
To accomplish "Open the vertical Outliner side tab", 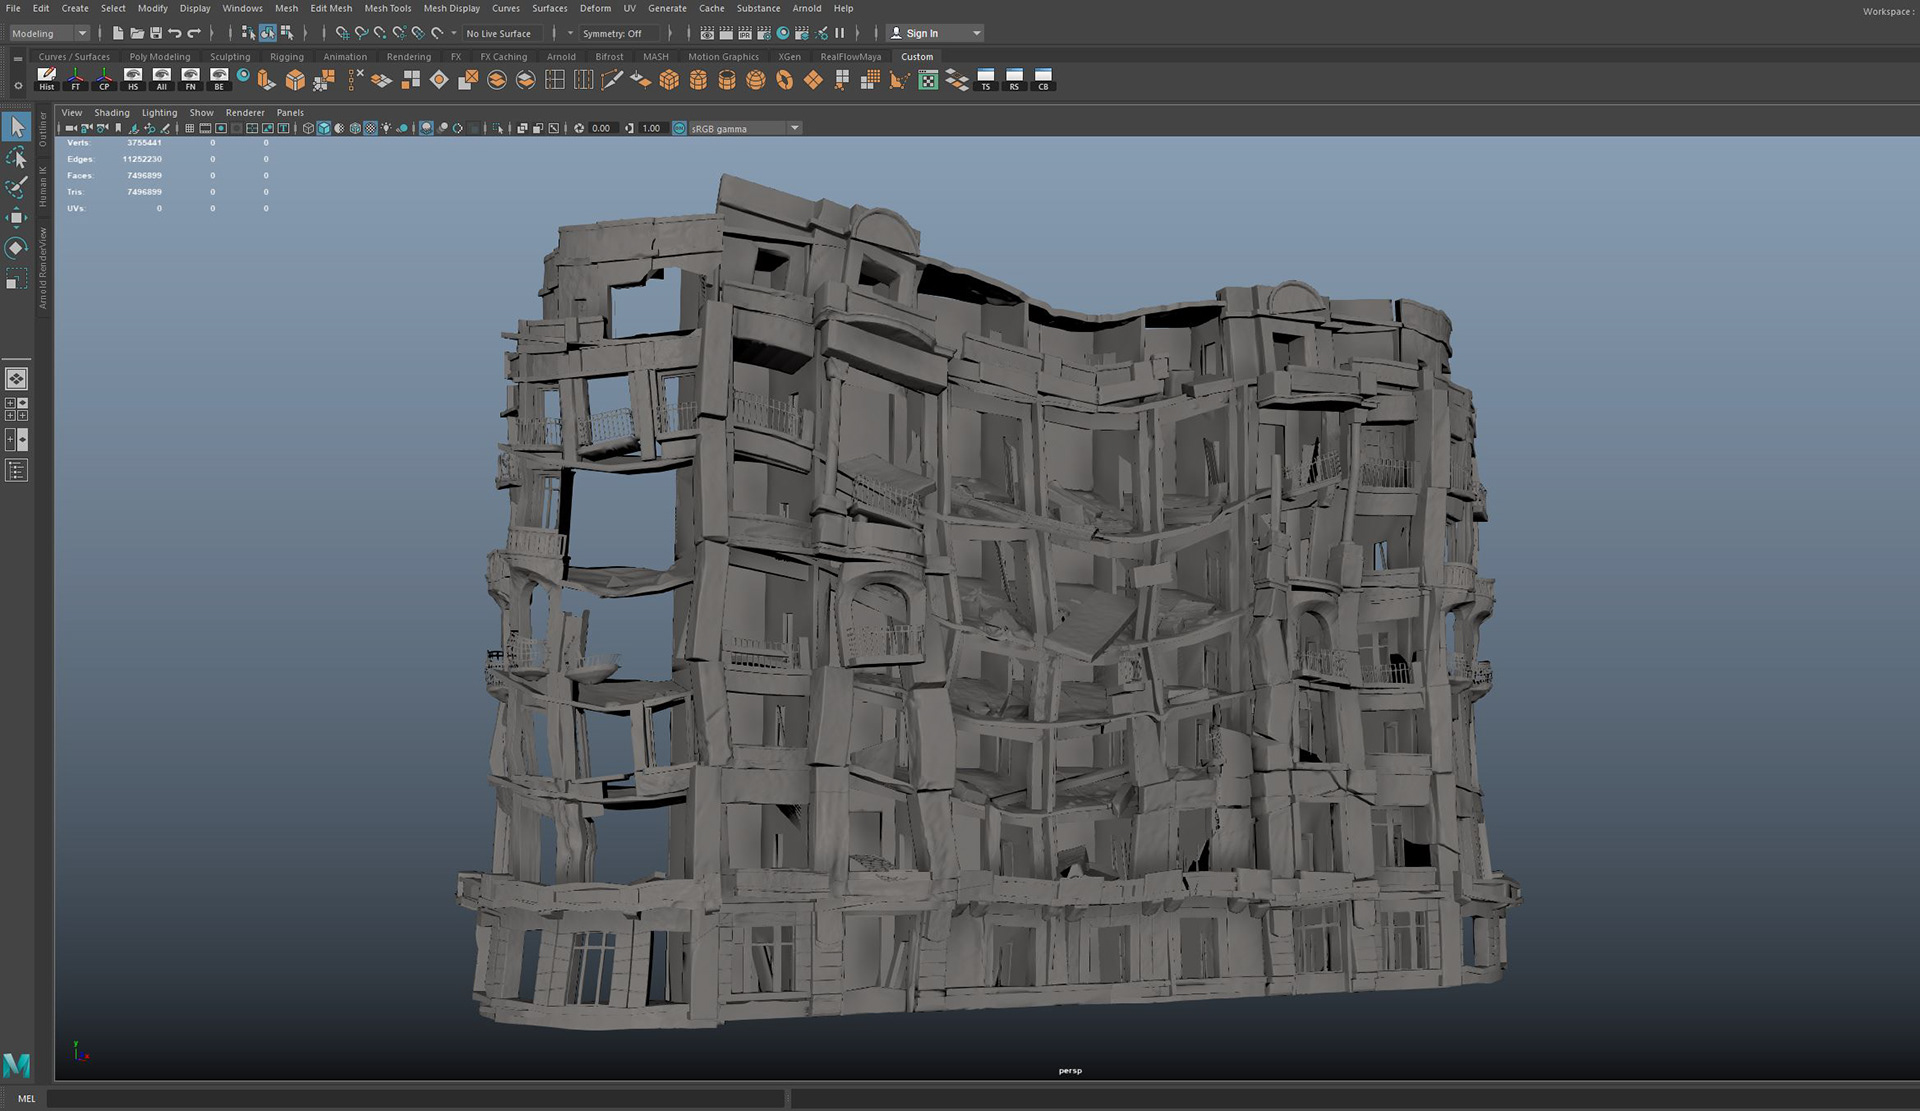I will (43, 129).
